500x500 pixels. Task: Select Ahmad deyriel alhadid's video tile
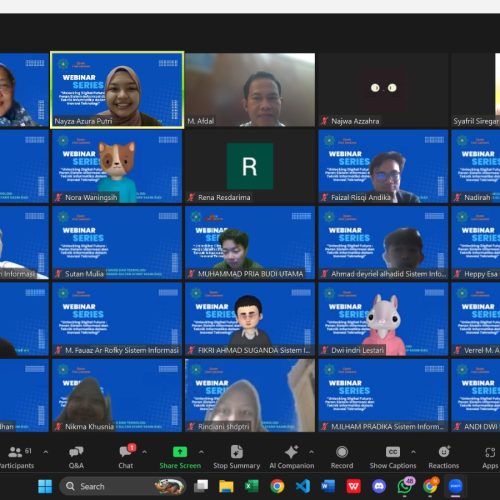[x=383, y=243]
